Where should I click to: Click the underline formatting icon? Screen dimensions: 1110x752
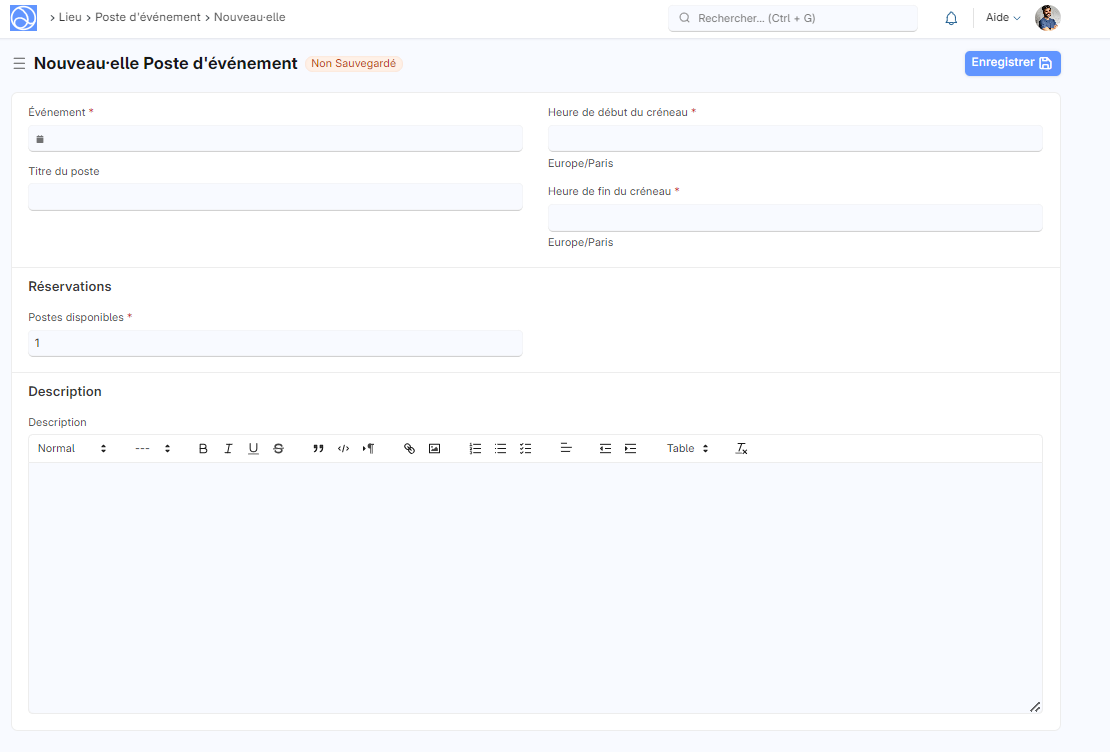253,449
